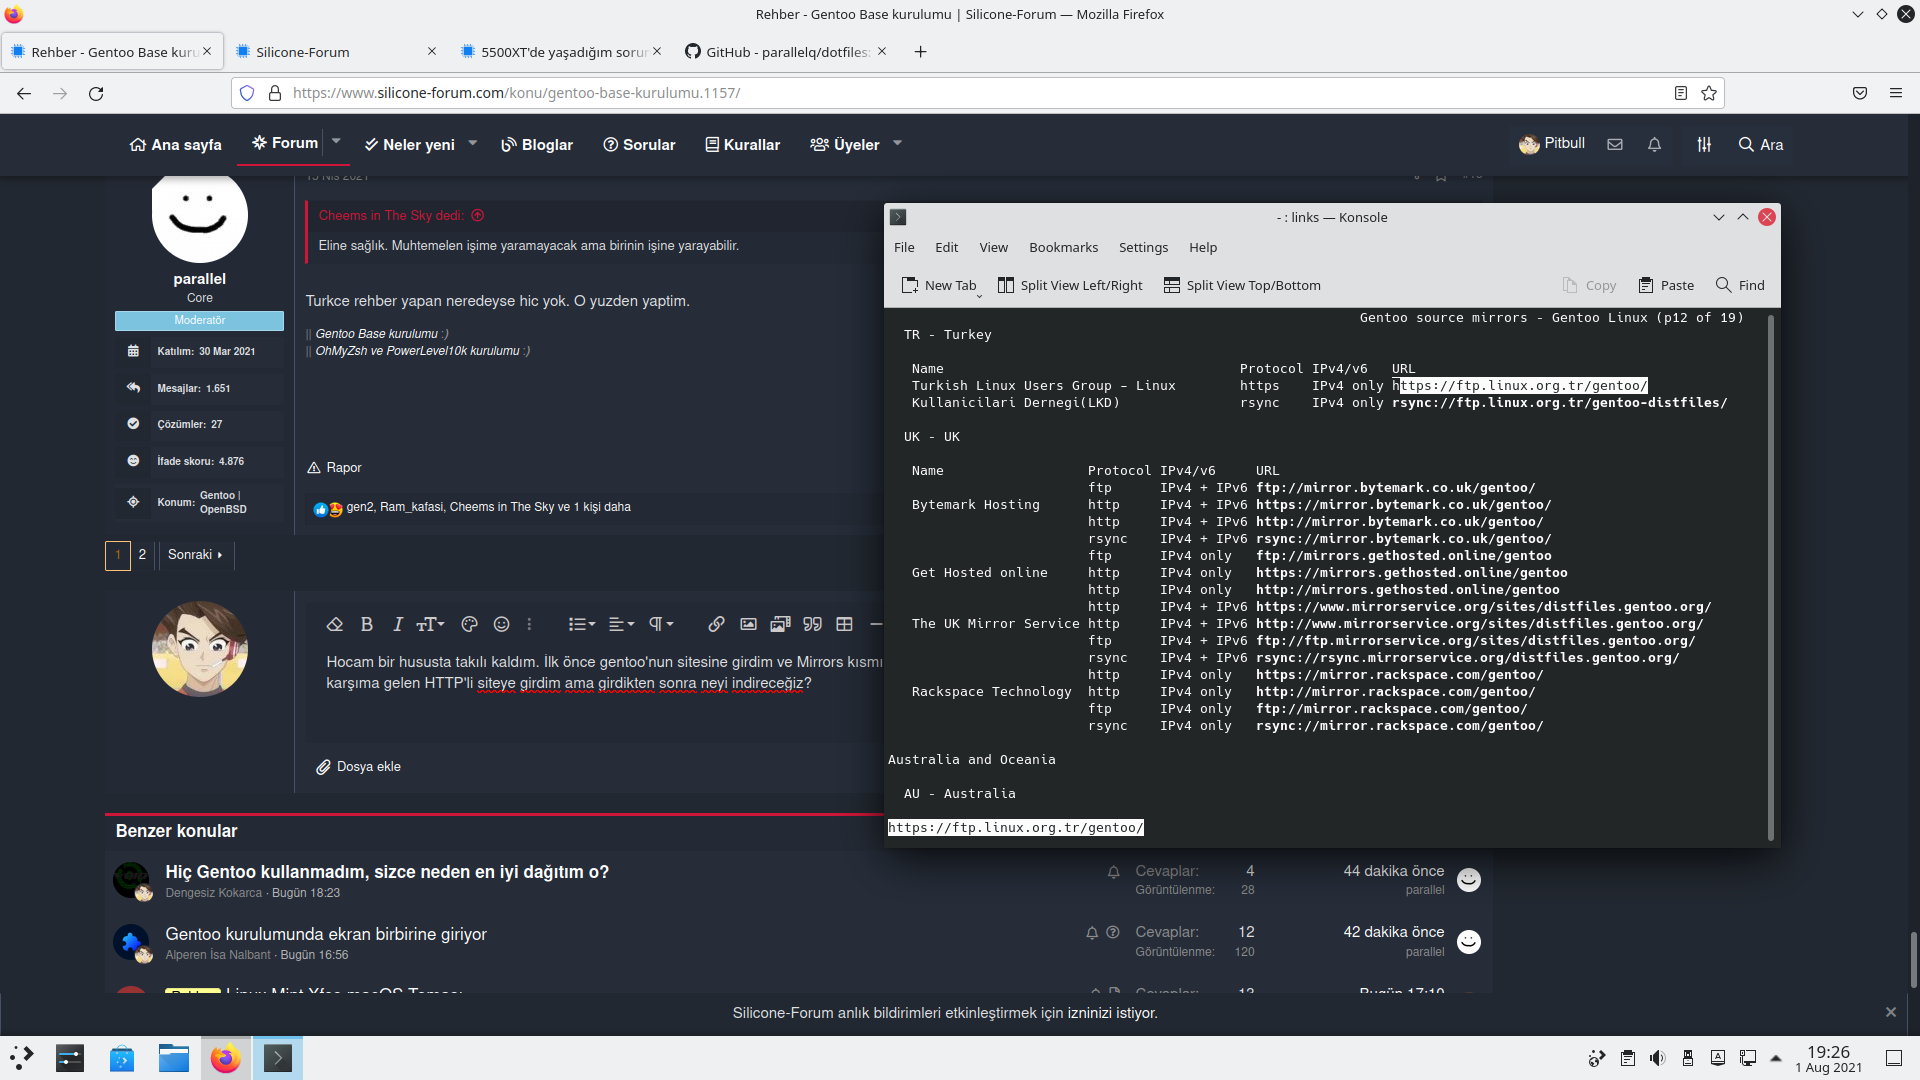Click Ara search in forum header
This screenshot has height=1080, width=1920.
point(1761,145)
